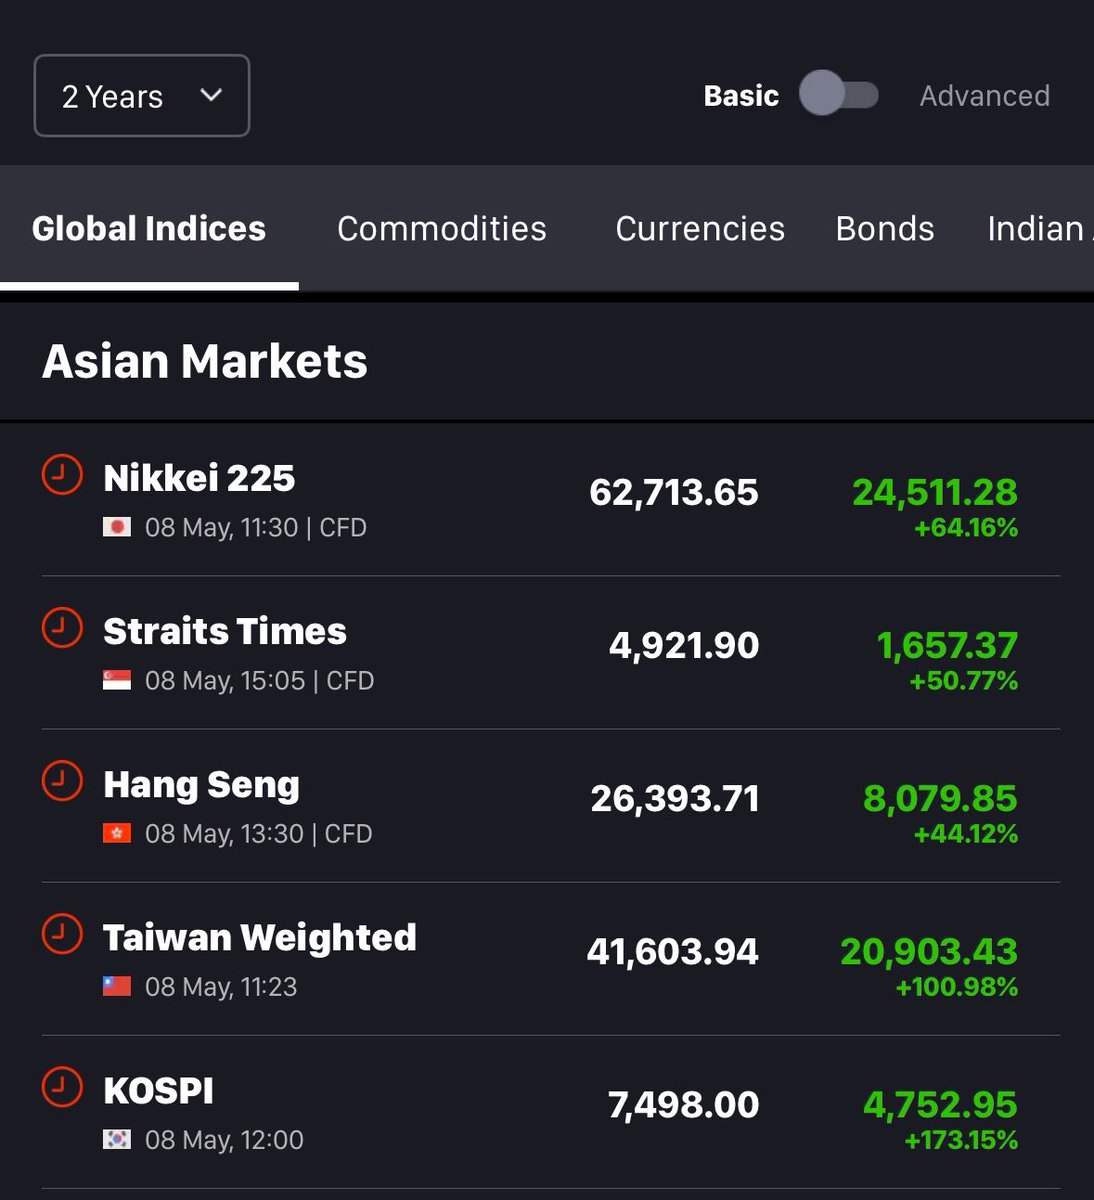This screenshot has height=1200, width=1094.
Task: Click the +44.12% percentage
Action: point(966,833)
